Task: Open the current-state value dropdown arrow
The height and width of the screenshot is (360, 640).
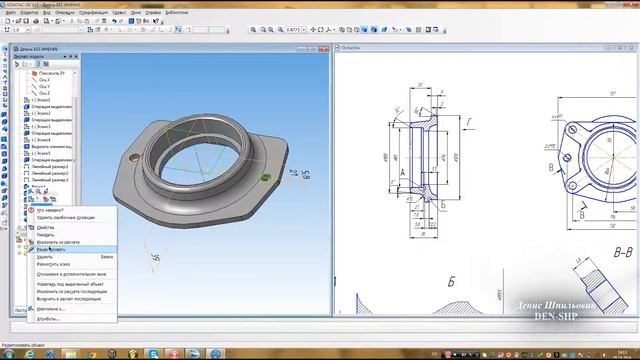Action: (28, 30)
